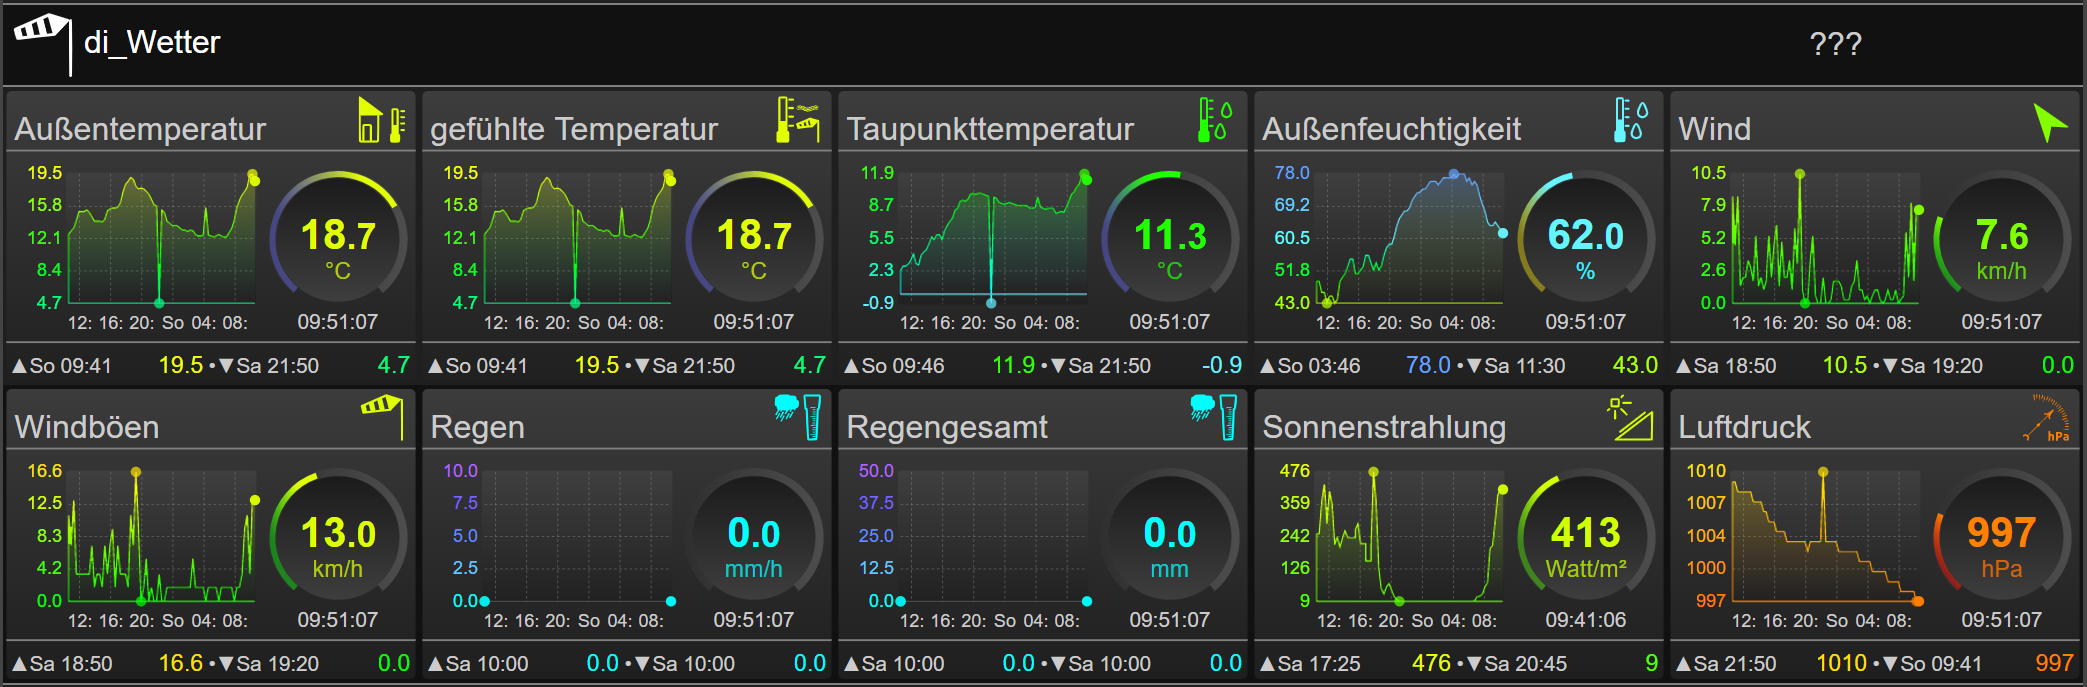Viewport: 2087px width, 687px height.
Task: Click the Luftdruck hPa barometer icon
Action: [x=2046, y=418]
